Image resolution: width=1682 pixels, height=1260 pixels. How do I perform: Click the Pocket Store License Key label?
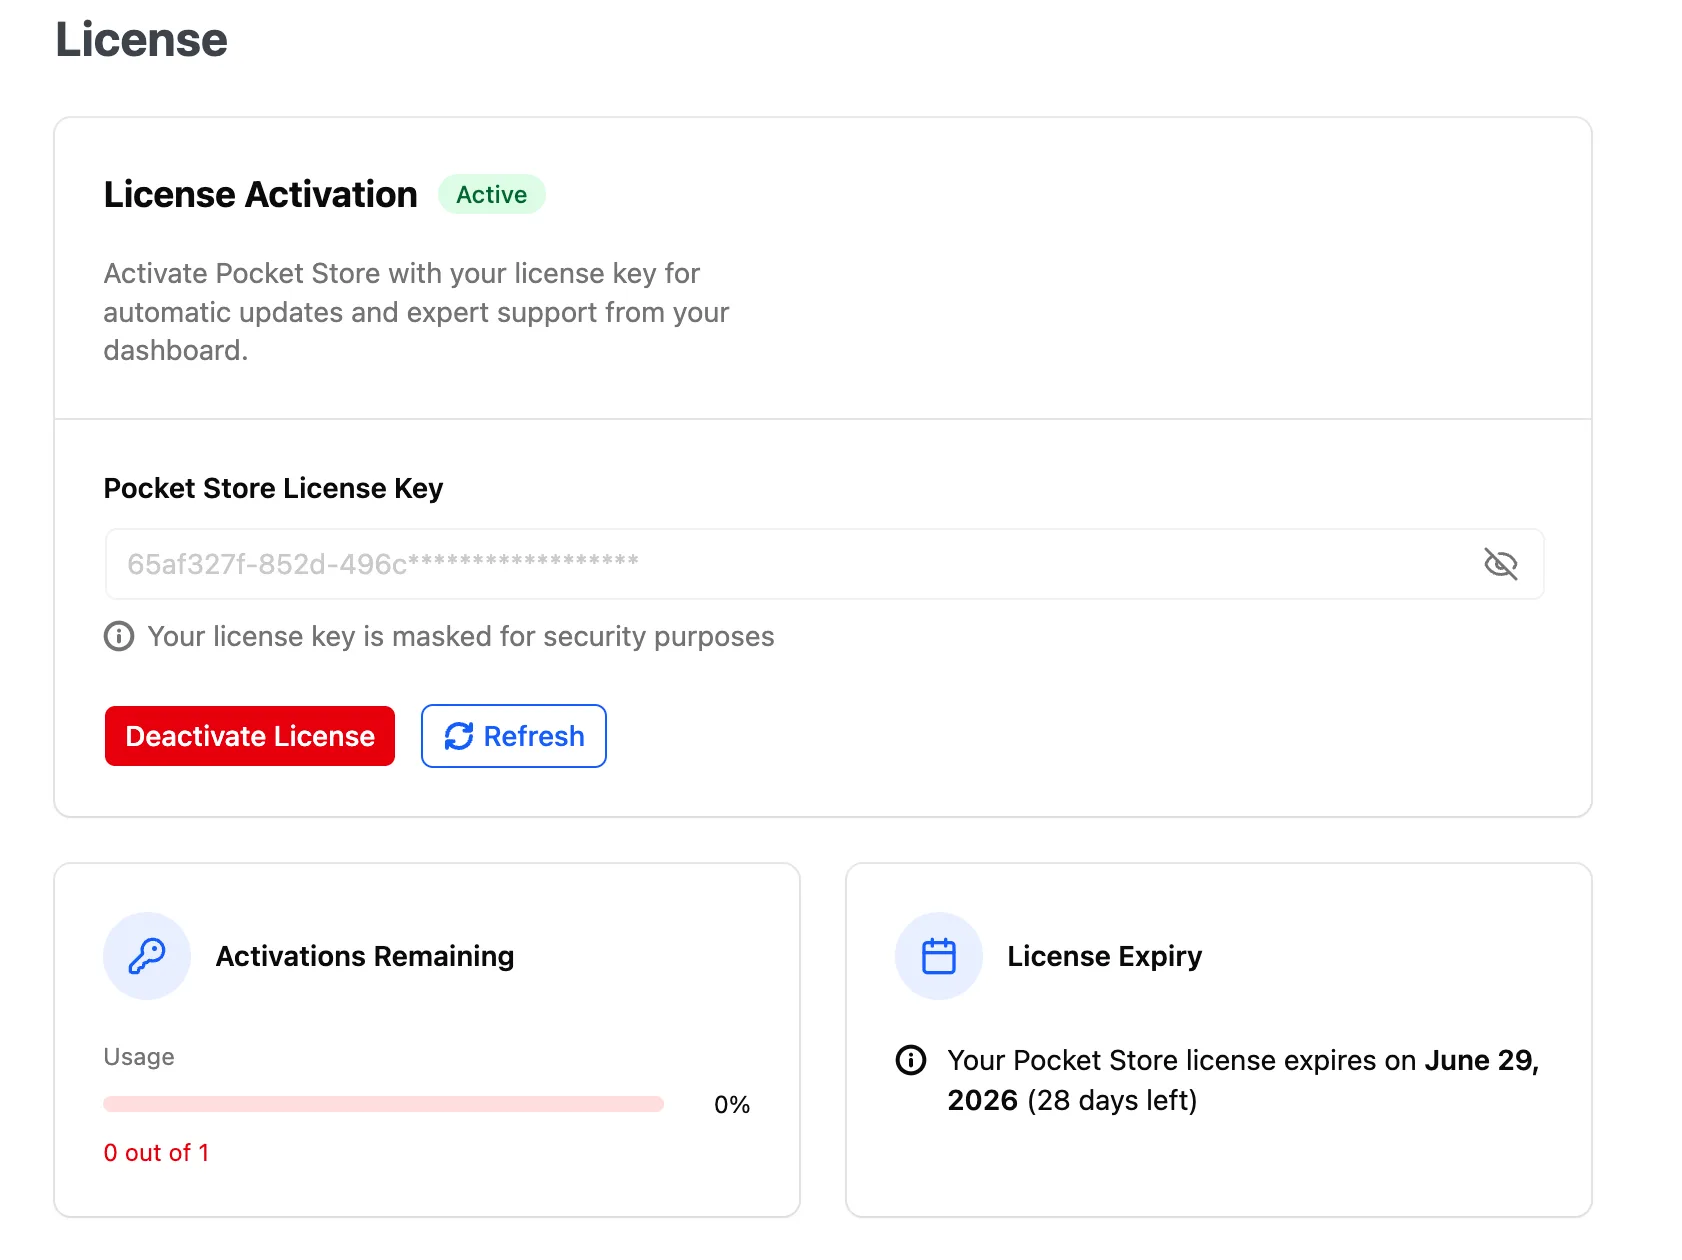coord(273,488)
